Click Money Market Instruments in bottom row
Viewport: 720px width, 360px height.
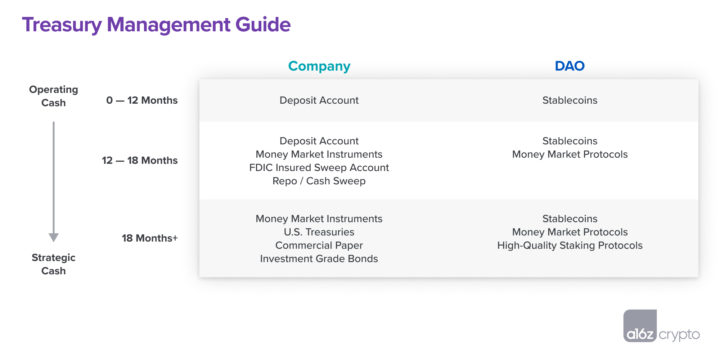coord(319,219)
